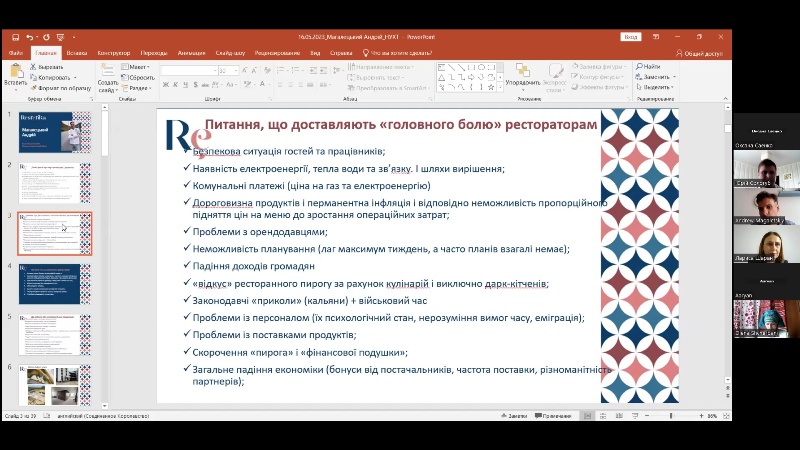This screenshot has height=450, width=800.
Task: Switch to the Слайд-шоу tab
Action: click(230, 53)
